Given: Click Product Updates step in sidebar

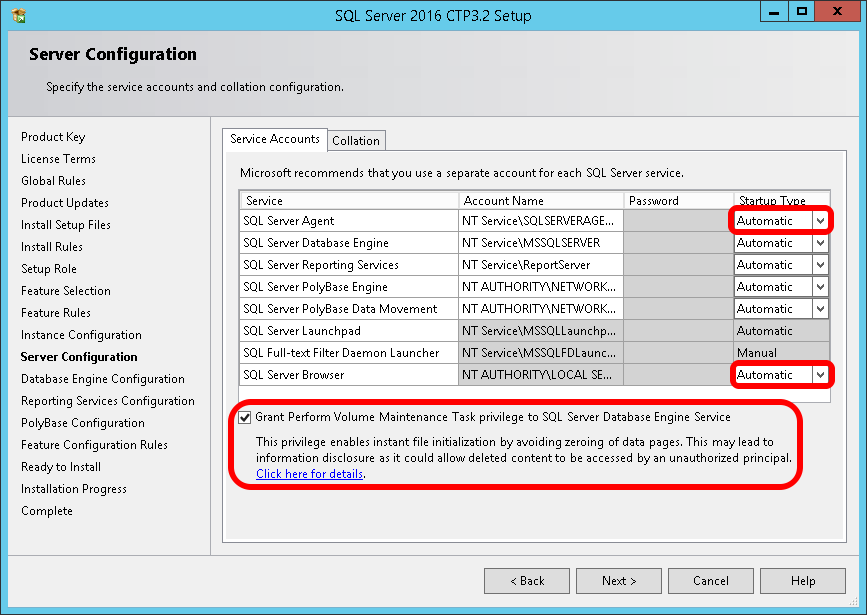Looking at the screenshot, I should [65, 203].
